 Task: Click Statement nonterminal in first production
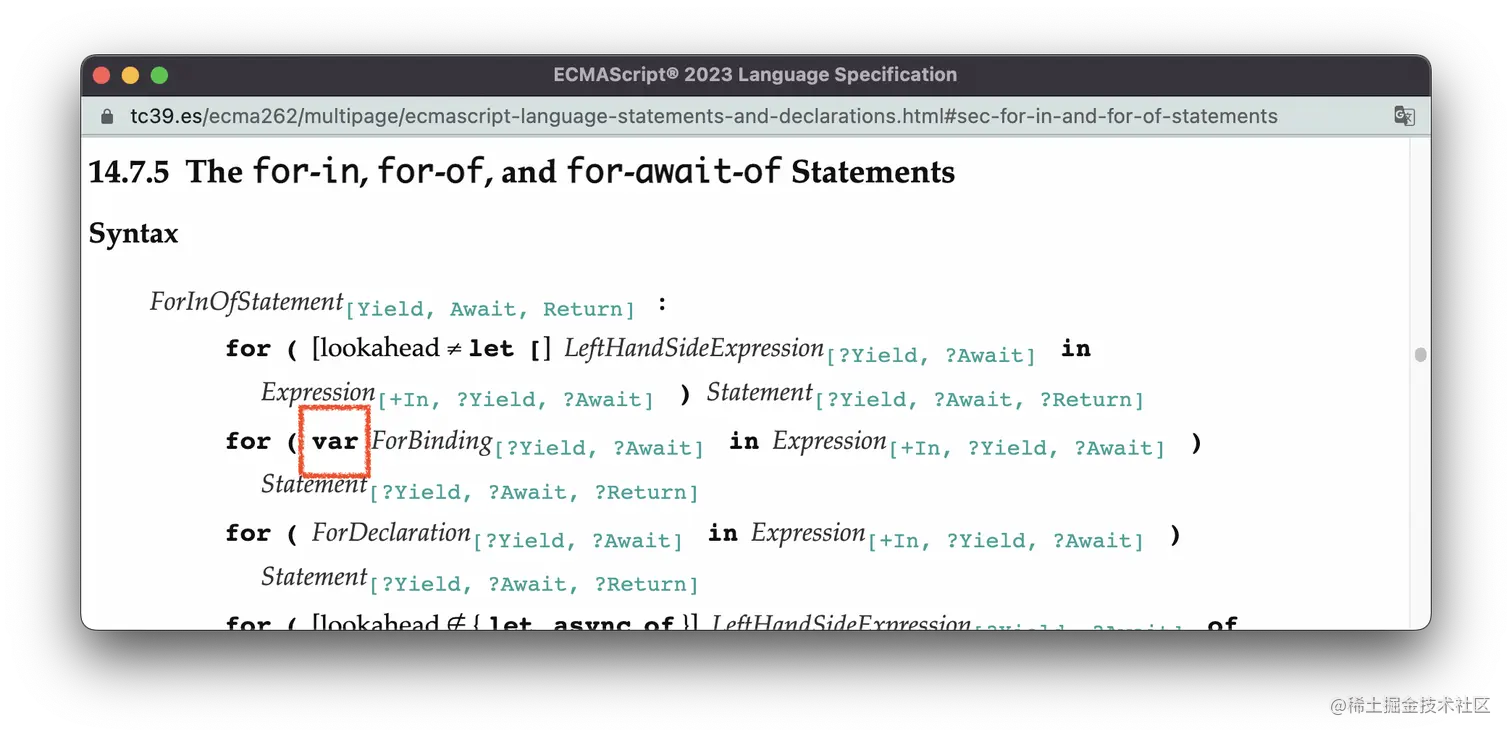click(x=760, y=392)
